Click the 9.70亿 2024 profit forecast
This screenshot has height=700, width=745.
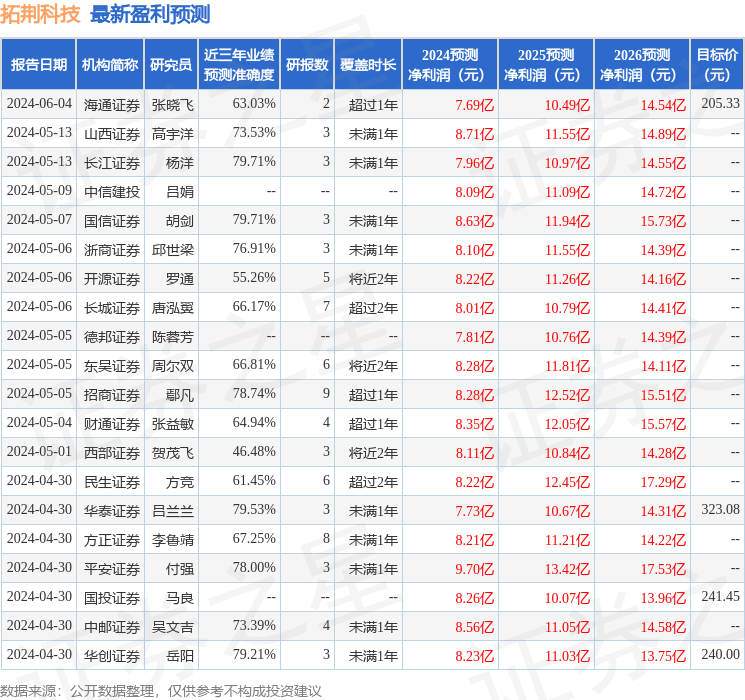tap(475, 569)
